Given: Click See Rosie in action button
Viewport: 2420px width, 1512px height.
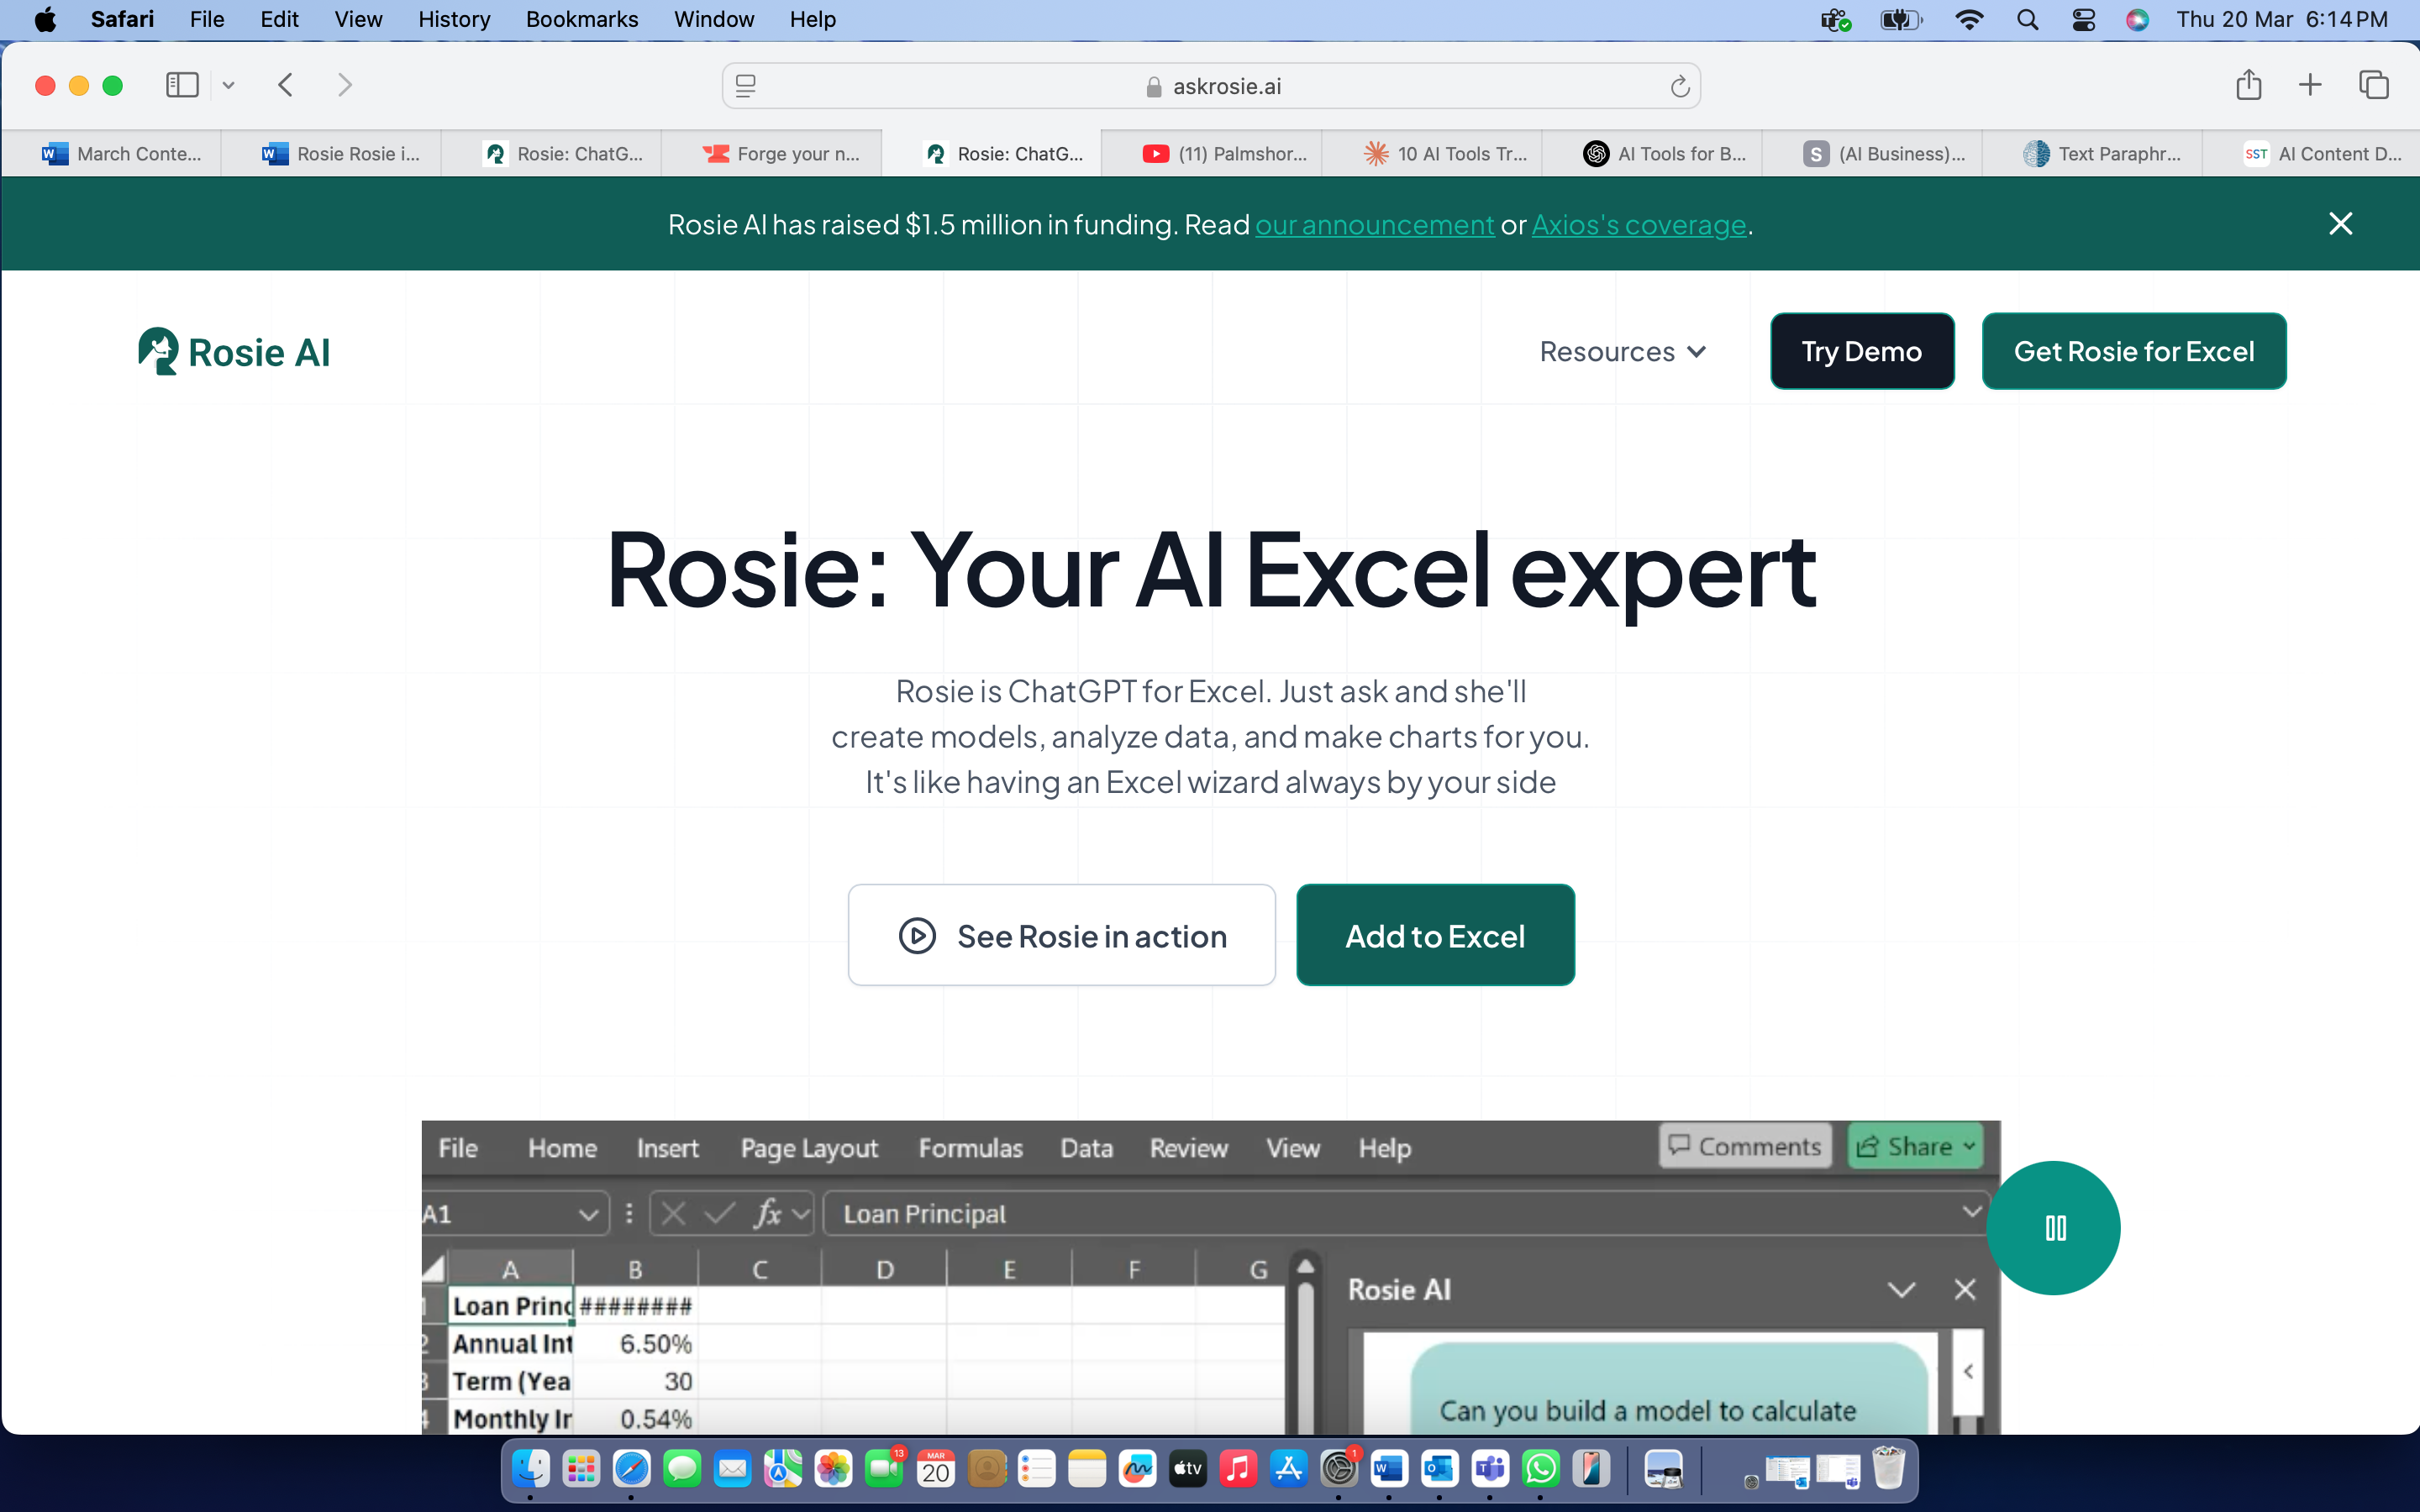Looking at the screenshot, I should point(1061,935).
